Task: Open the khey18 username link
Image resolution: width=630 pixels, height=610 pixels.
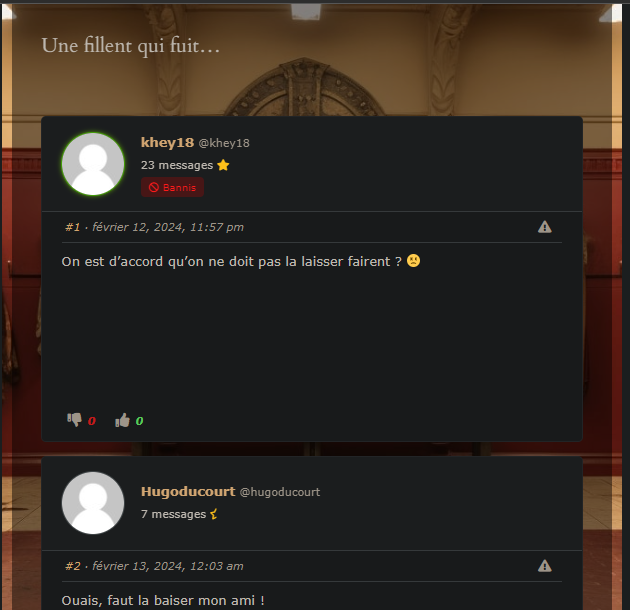Action: point(167,142)
